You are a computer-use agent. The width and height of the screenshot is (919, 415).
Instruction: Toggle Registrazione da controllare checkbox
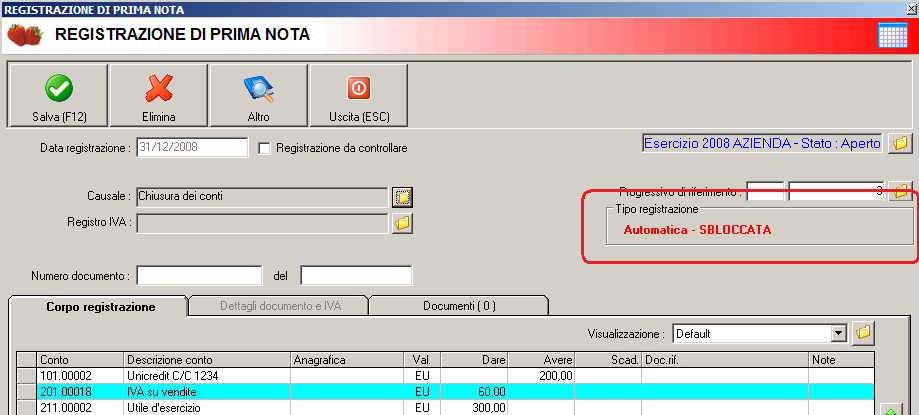[x=264, y=148]
